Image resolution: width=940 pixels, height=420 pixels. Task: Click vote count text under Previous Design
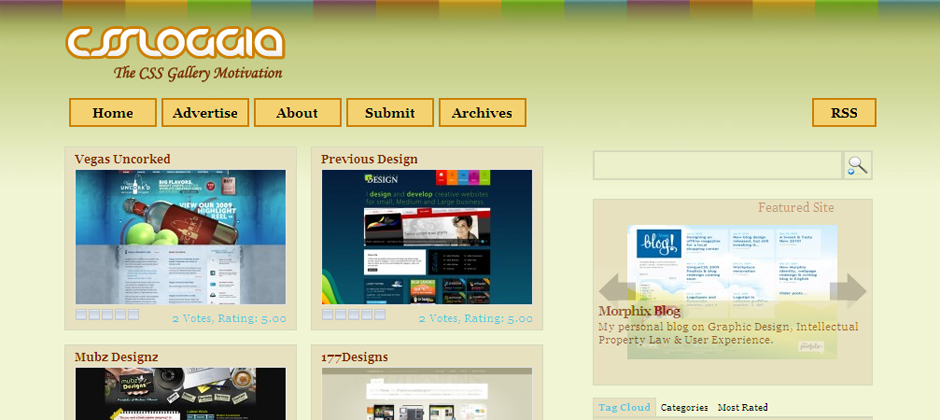[475, 319]
